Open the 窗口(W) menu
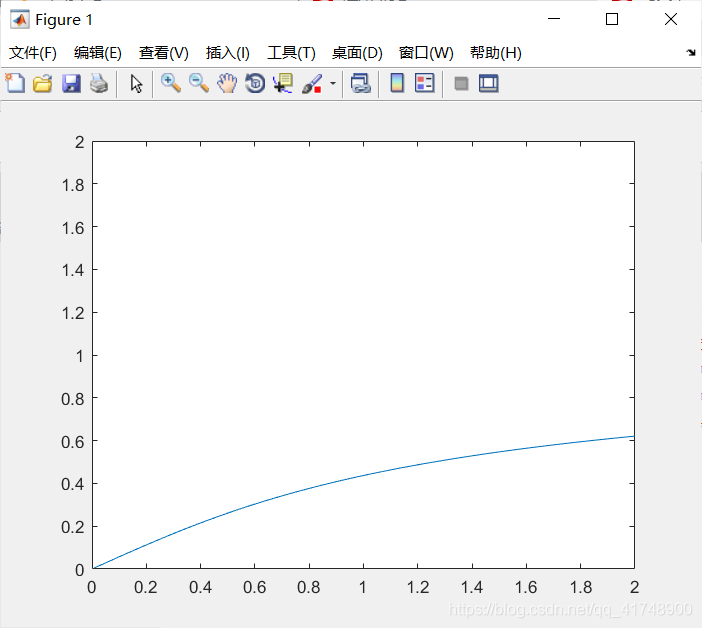 pyautogui.click(x=426, y=53)
